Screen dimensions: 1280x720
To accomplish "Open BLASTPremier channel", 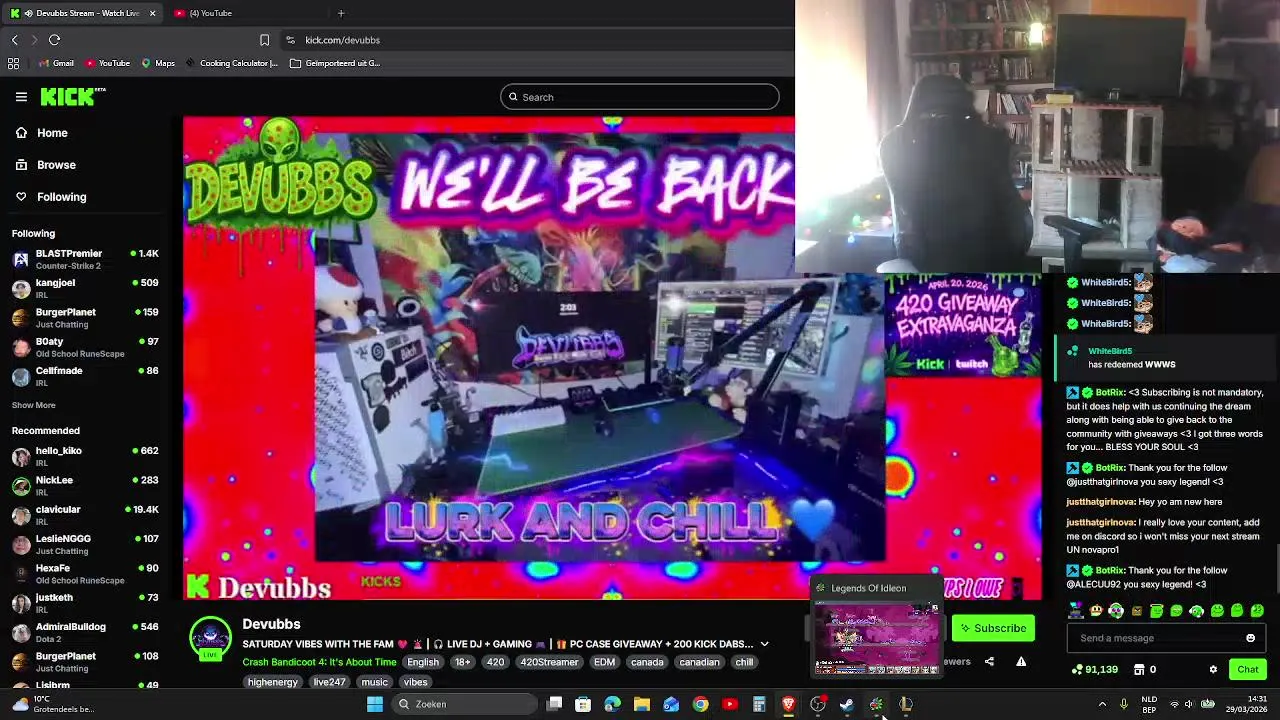I will [x=85, y=259].
